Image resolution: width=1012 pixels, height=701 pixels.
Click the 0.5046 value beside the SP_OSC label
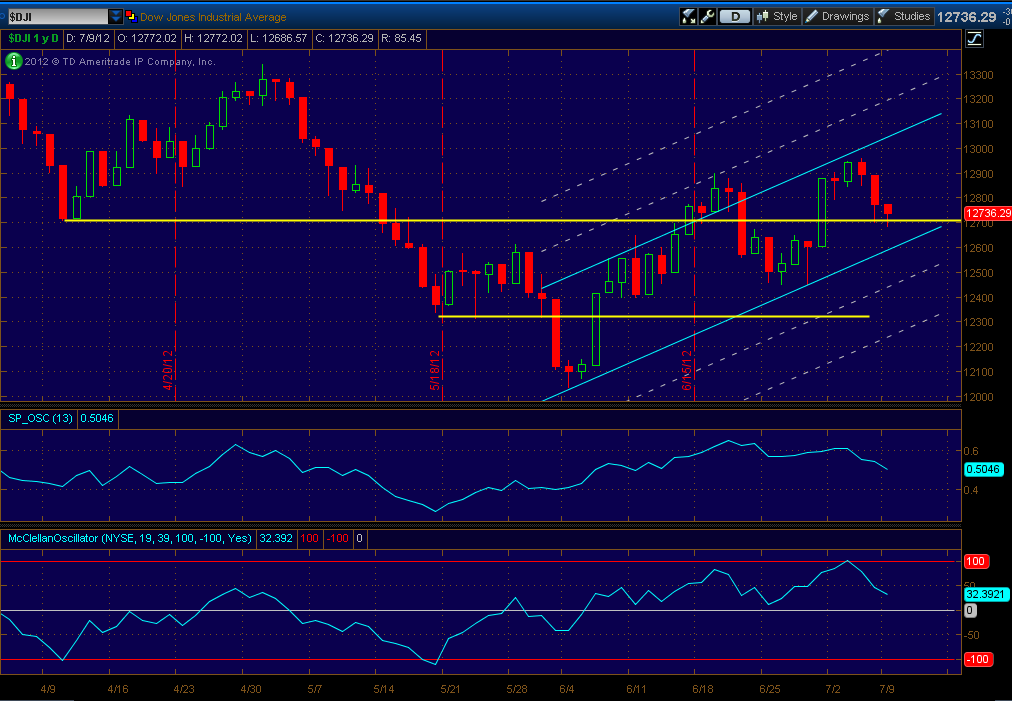coord(97,418)
